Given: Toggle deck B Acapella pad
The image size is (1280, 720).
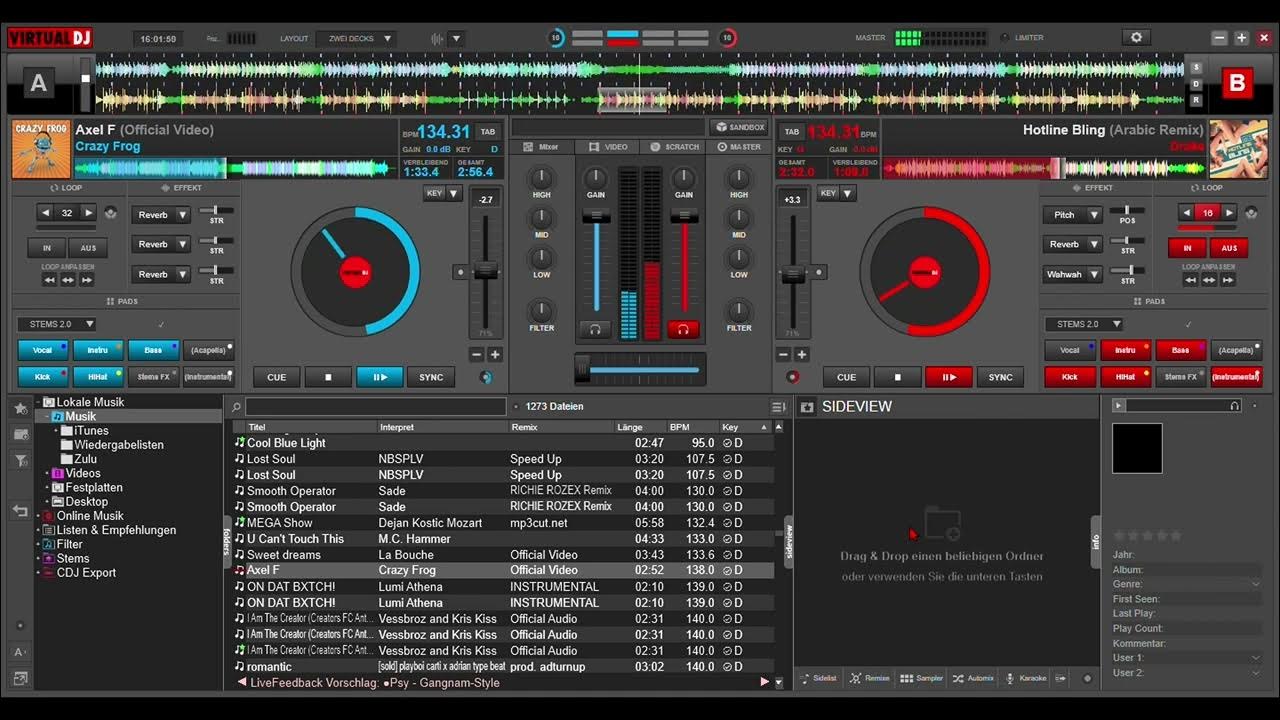Looking at the screenshot, I should pos(1236,350).
